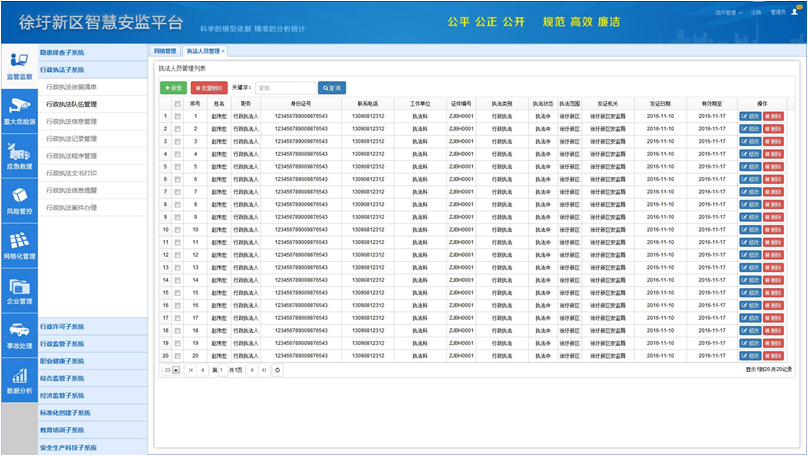Check the checkbox for row 1
808x456 pixels.
pos(178,116)
